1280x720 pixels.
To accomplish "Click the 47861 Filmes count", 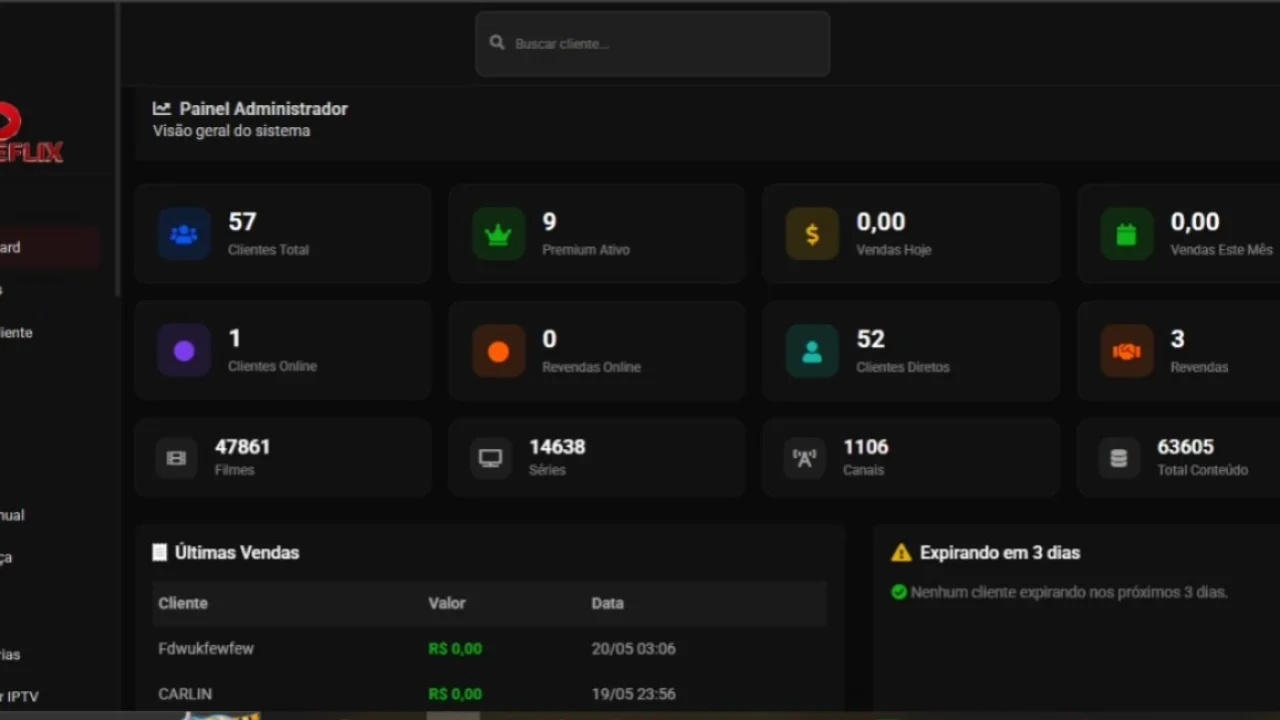I will tap(242, 447).
